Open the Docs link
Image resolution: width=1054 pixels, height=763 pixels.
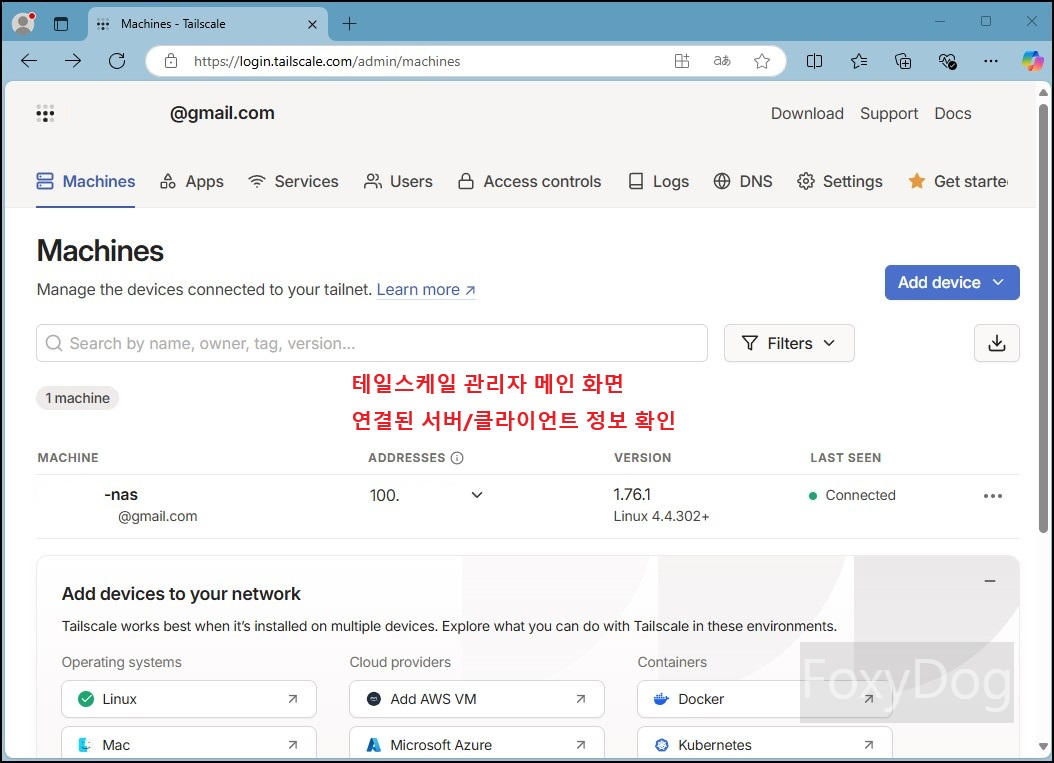click(x=952, y=114)
